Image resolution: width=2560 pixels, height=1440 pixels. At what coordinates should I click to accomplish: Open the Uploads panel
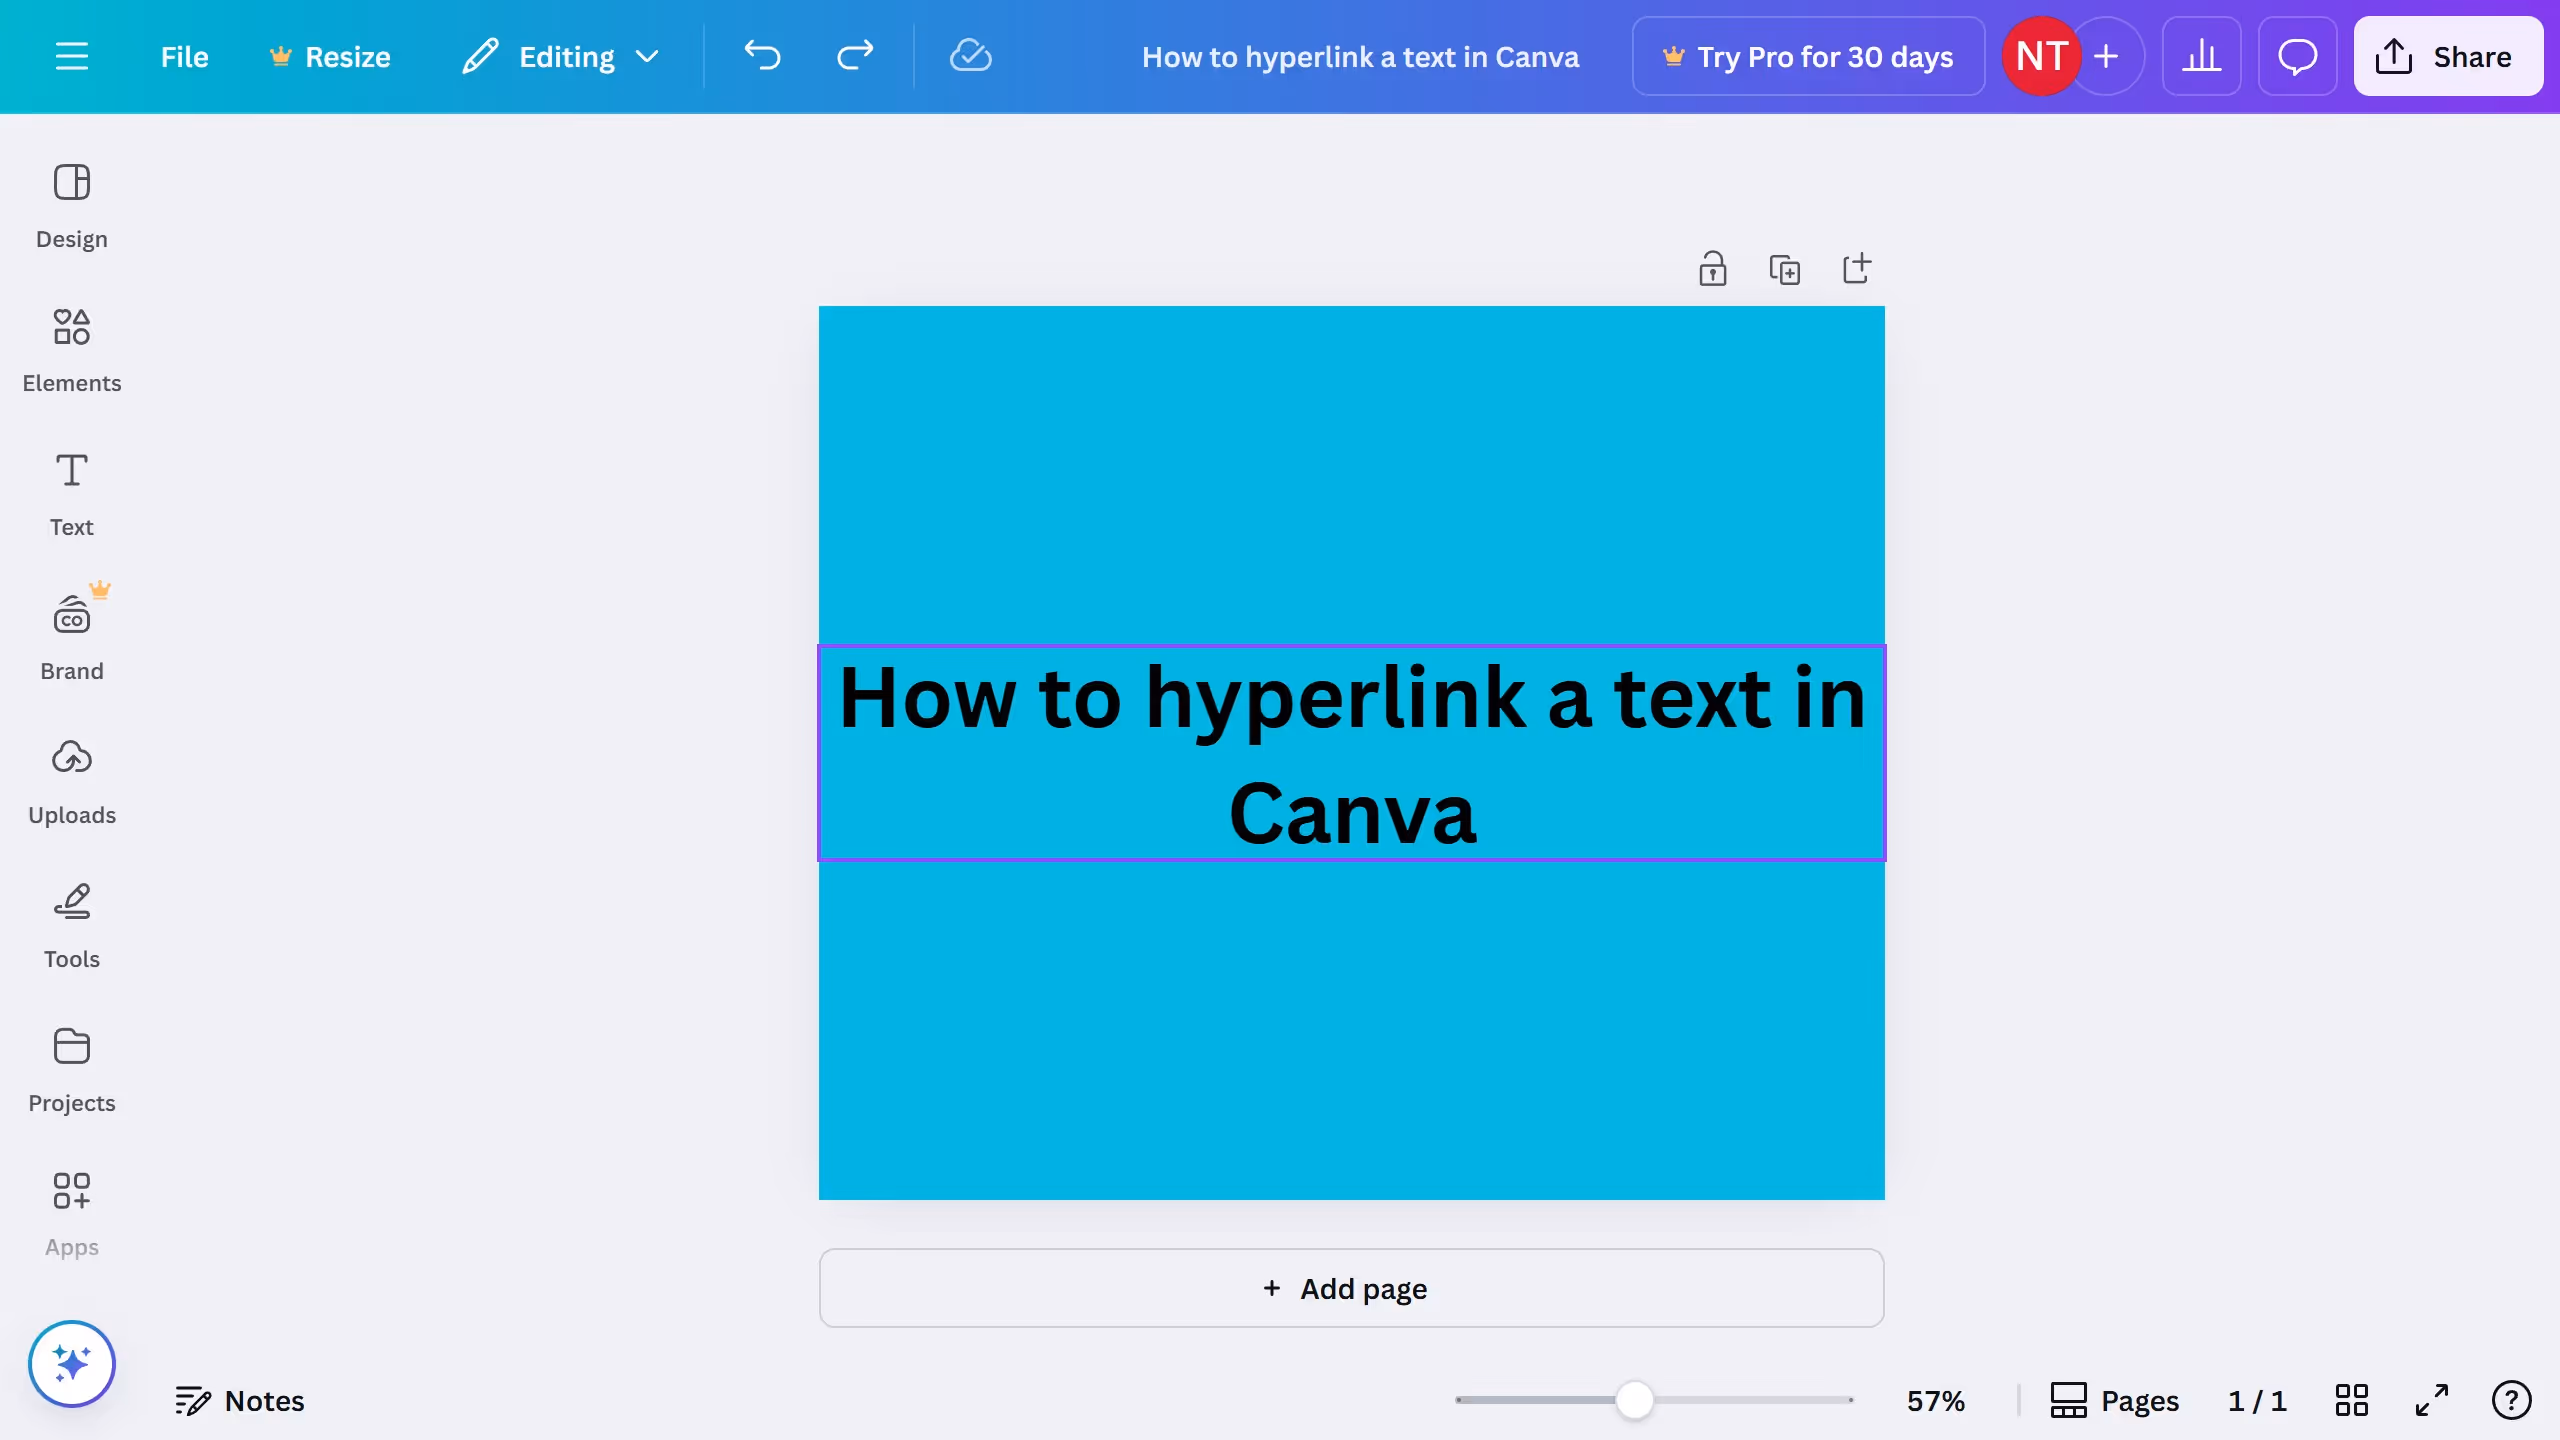tap(71, 782)
